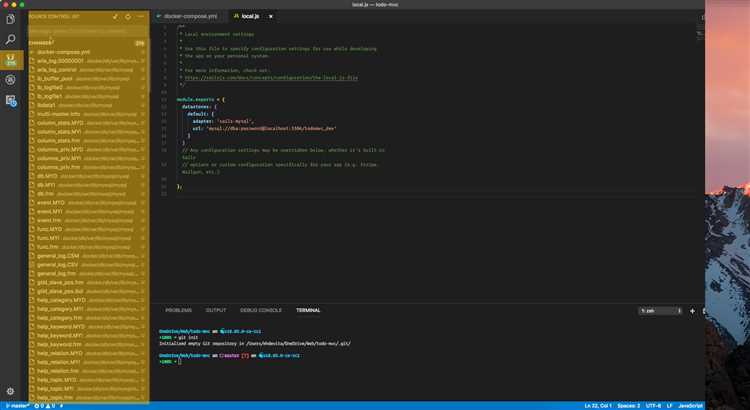
Task: Select db.frm in the changes list
Action: pos(88,194)
